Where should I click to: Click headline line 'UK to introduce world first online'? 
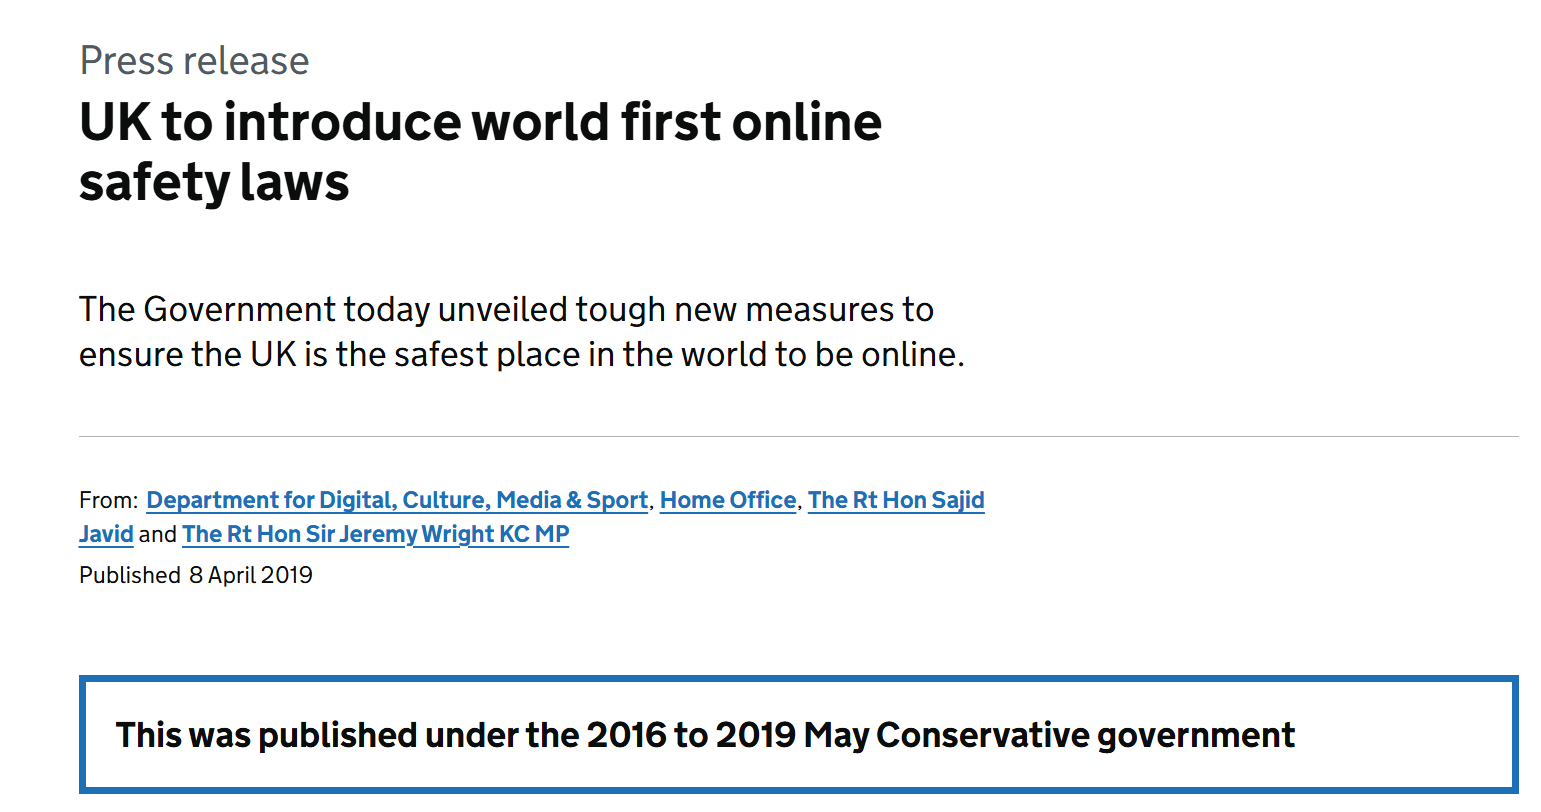[480, 122]
